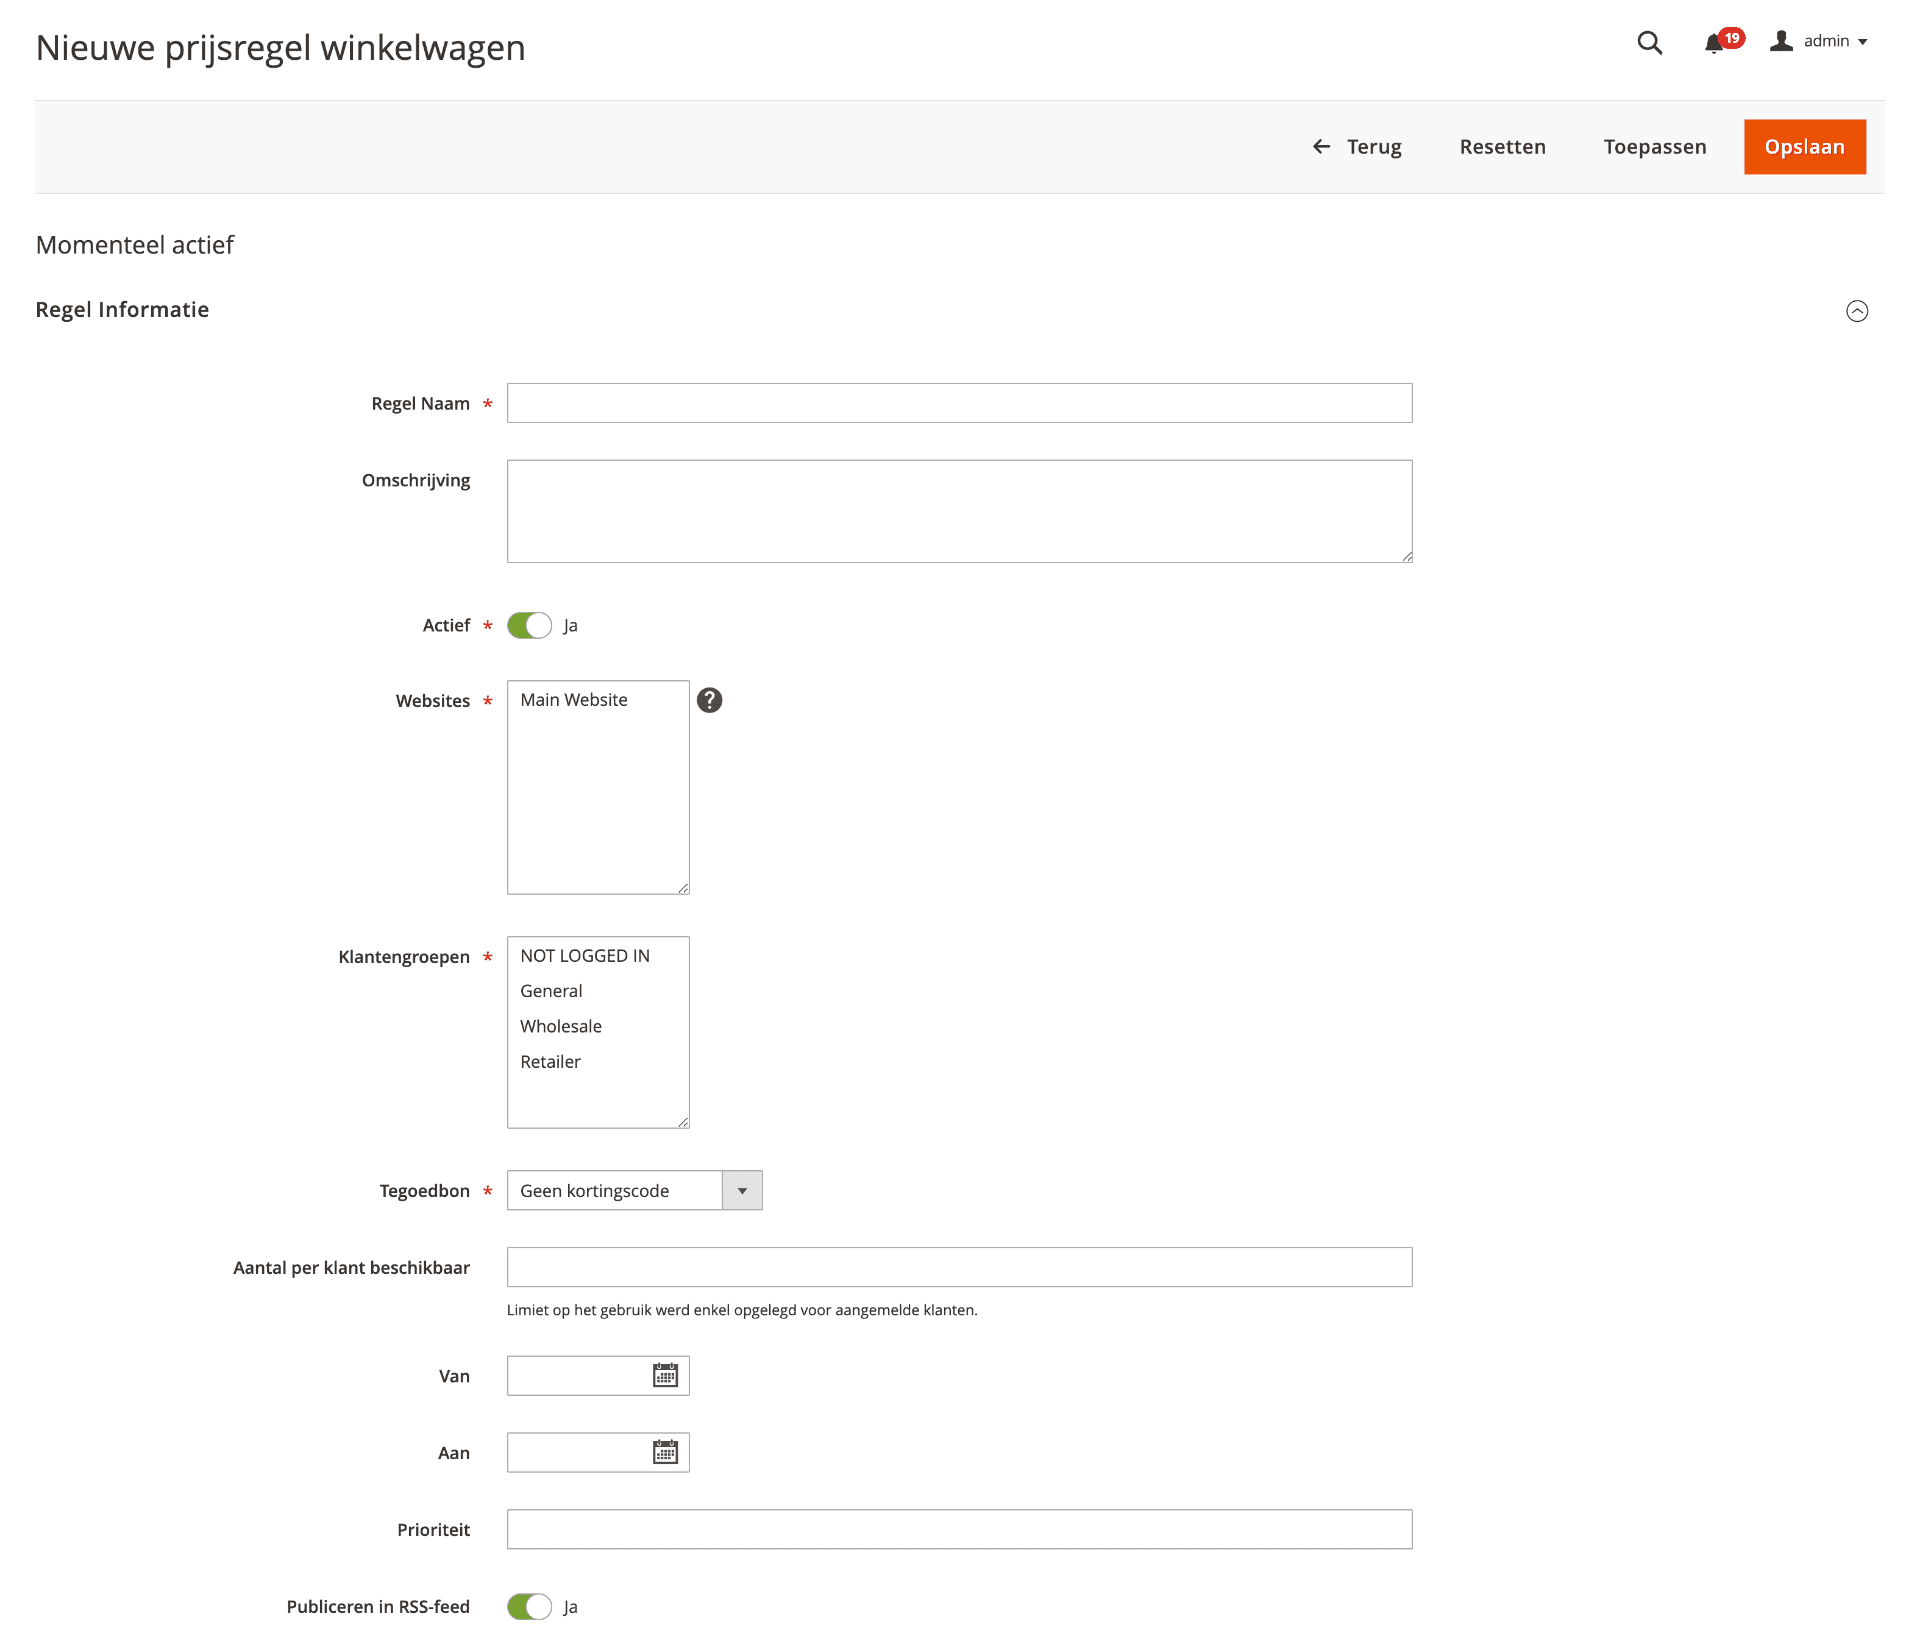Click the search icon in the header
The height and width of the screenshot is (1639, 1920).
(x=1652, y=41)
